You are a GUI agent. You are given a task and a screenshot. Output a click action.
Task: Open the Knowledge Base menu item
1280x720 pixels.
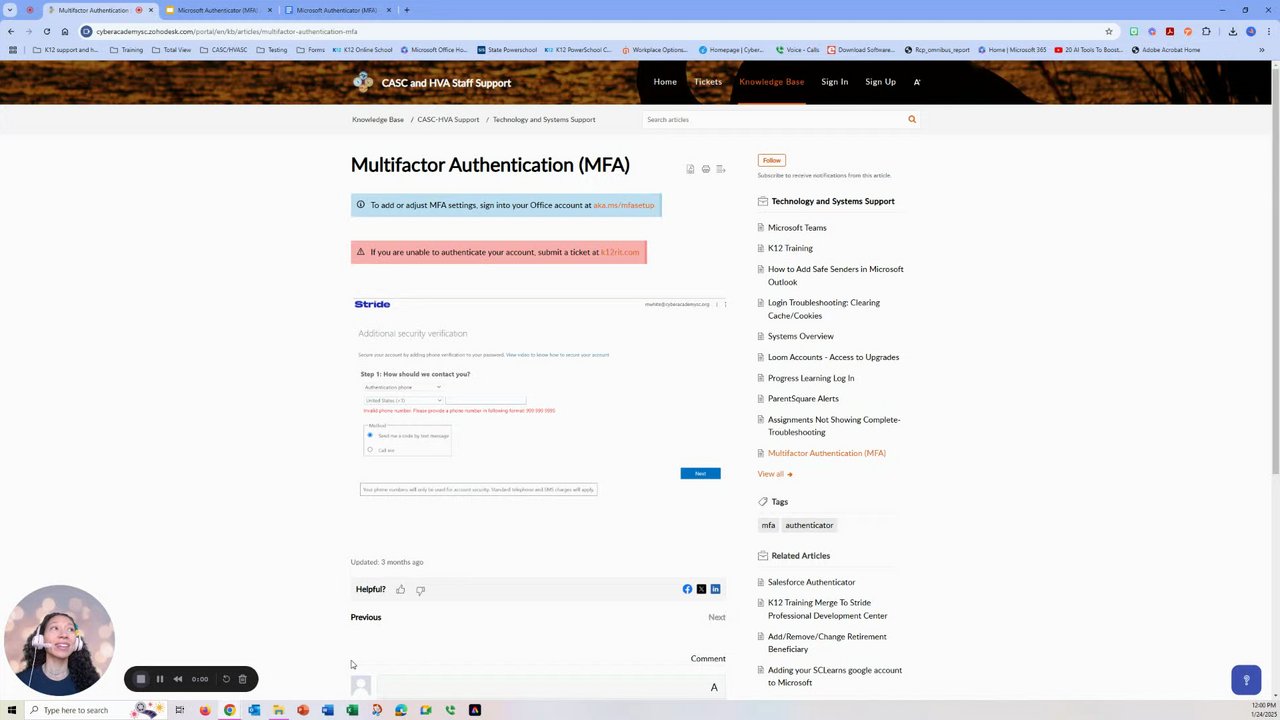(771, 82)
